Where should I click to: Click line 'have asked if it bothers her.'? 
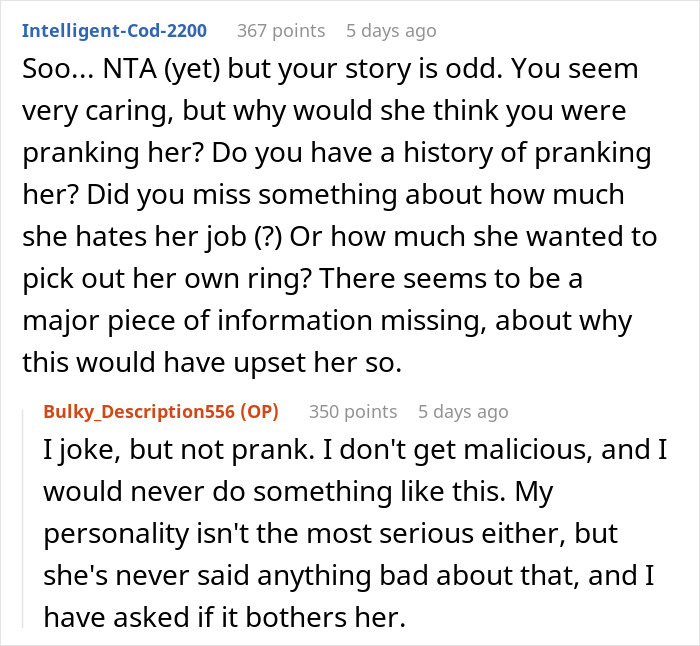225,617
